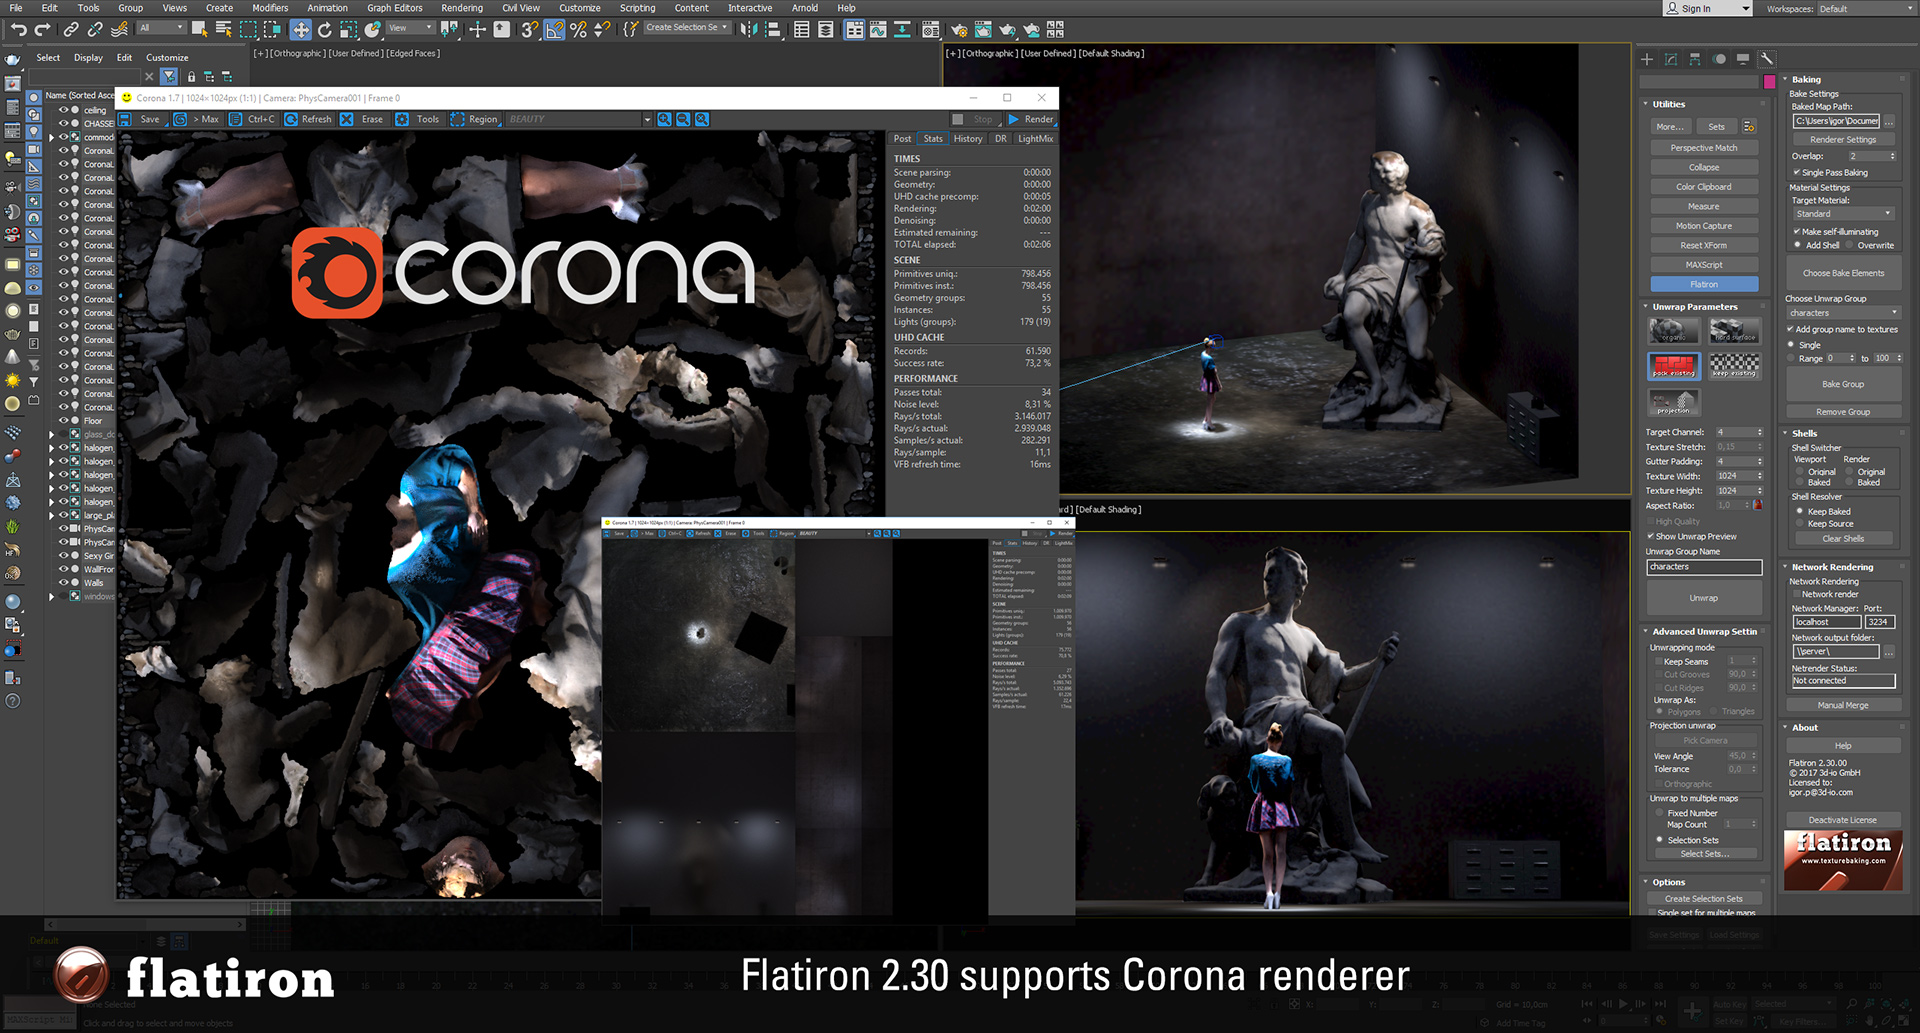Viewport: 1920px width, 1033px height.
Task: Click the Flatiron utility button
Action: 1704,284
